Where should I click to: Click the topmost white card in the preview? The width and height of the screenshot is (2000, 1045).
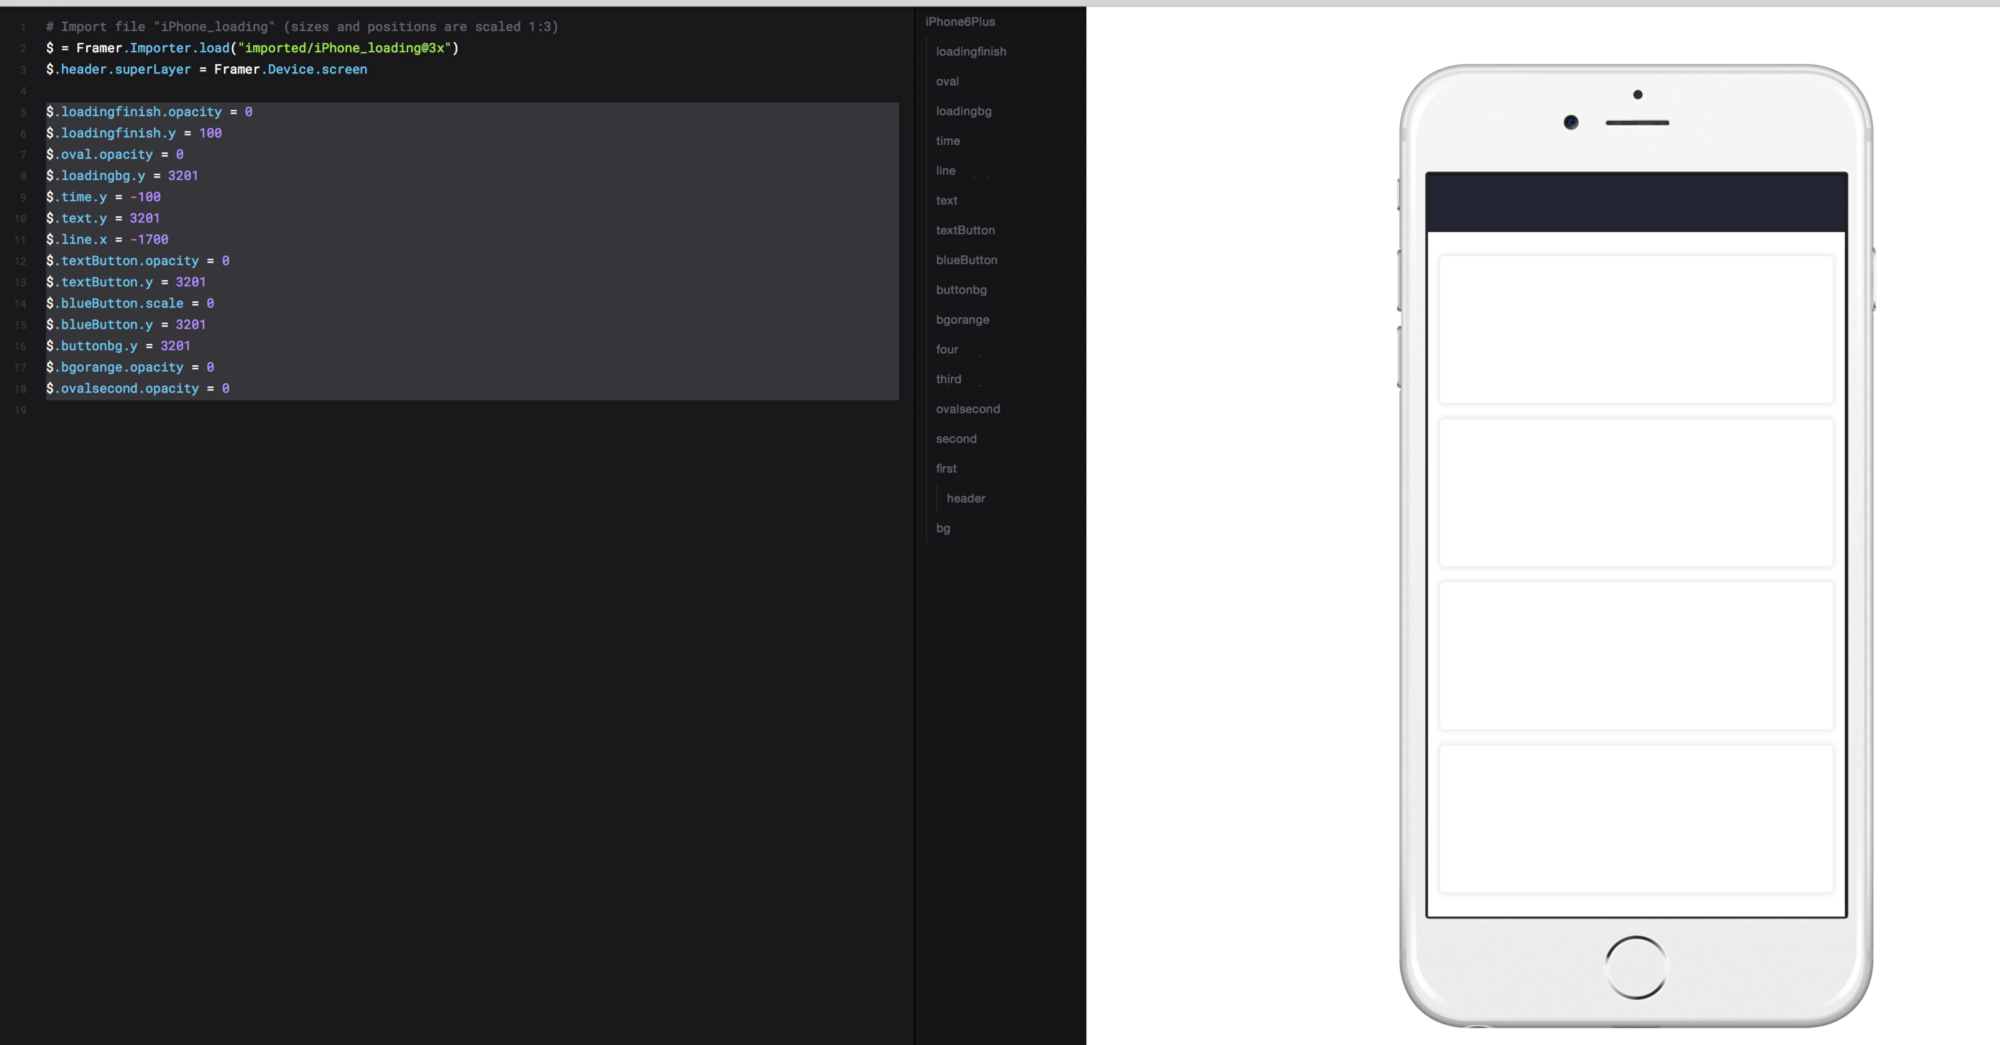point(1635,330)
